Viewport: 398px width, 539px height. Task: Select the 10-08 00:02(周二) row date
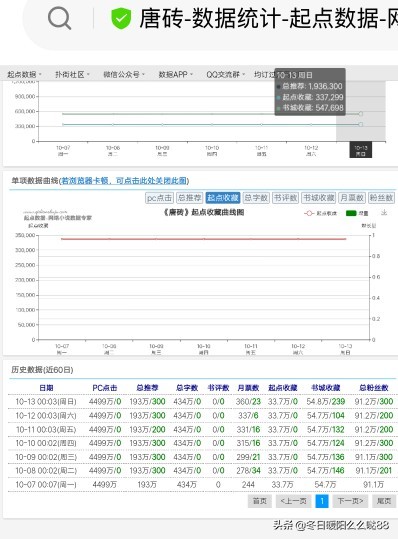pos(46,471)
